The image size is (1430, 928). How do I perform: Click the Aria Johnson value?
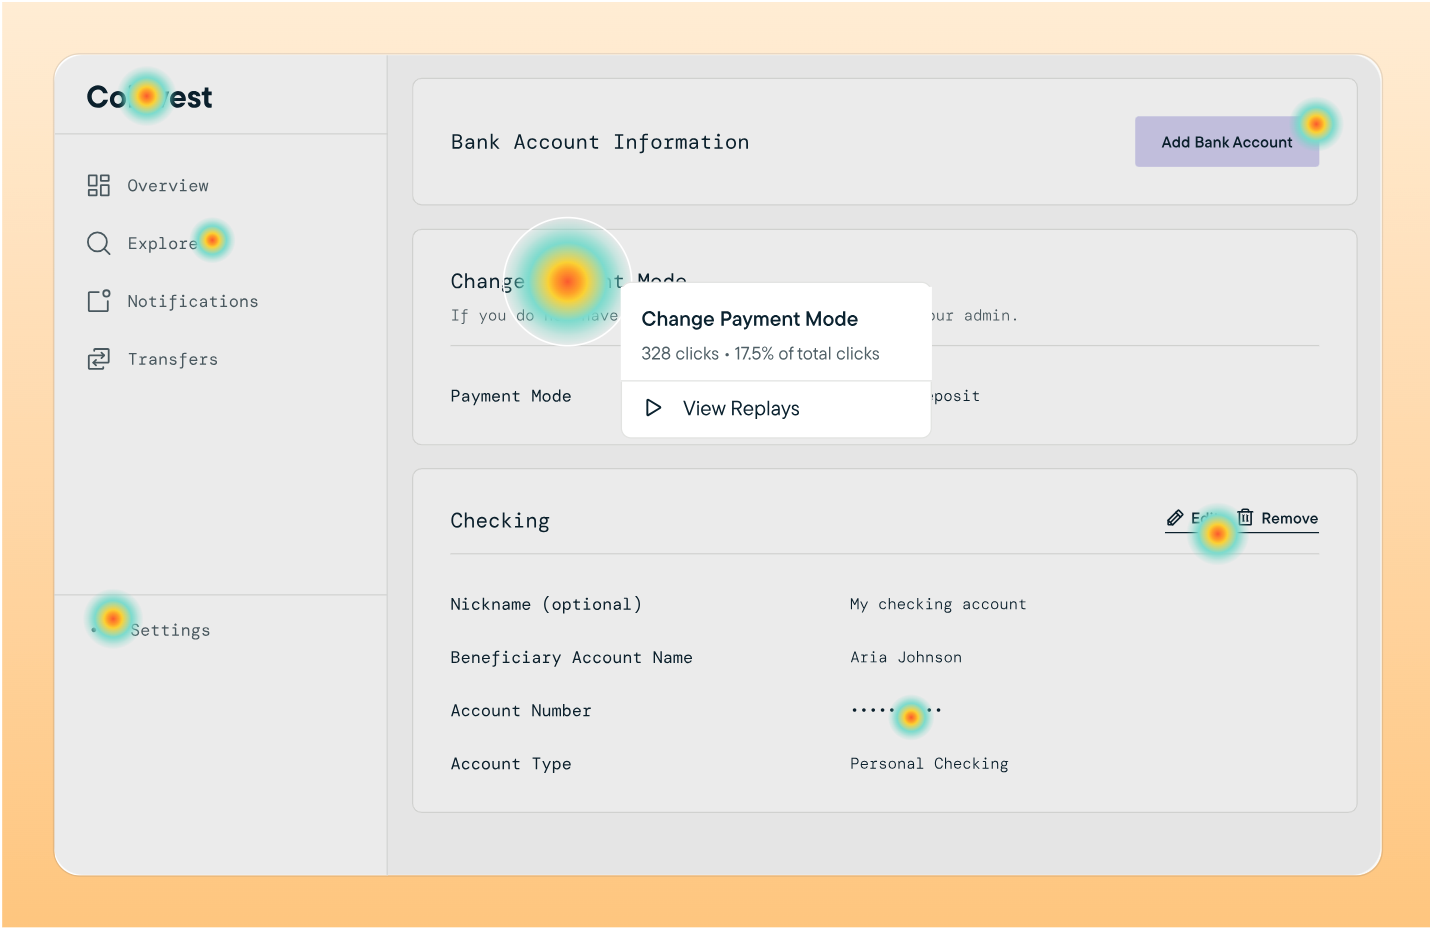(x=906, y=657)
